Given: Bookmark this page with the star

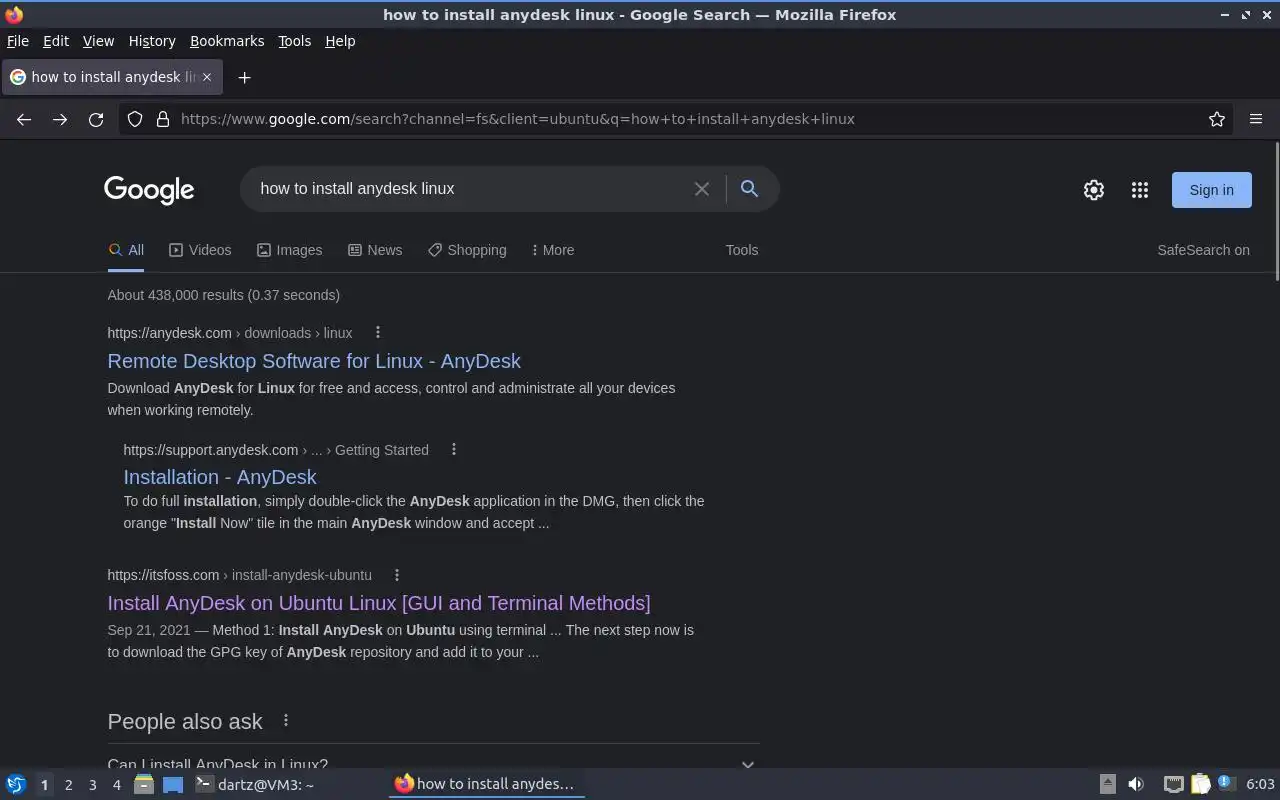Looking at the screenshot, I should 1217,119.
